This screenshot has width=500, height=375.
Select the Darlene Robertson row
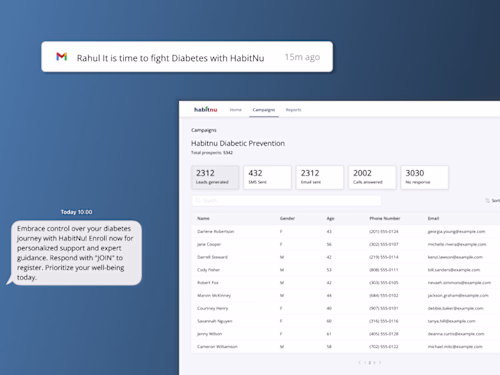(x=346, y=231)
